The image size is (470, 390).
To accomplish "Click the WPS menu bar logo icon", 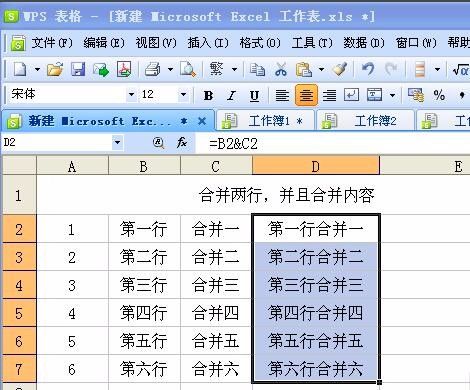I will coord(18,43).
